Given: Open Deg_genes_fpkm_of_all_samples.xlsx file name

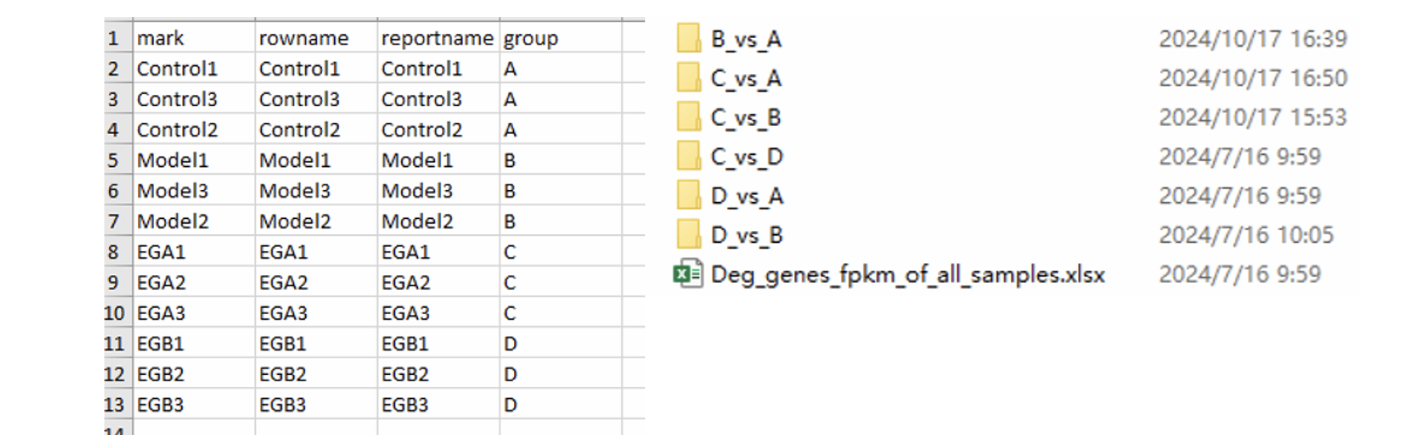Looking at the screenshot, I should [x=907, y=274].
